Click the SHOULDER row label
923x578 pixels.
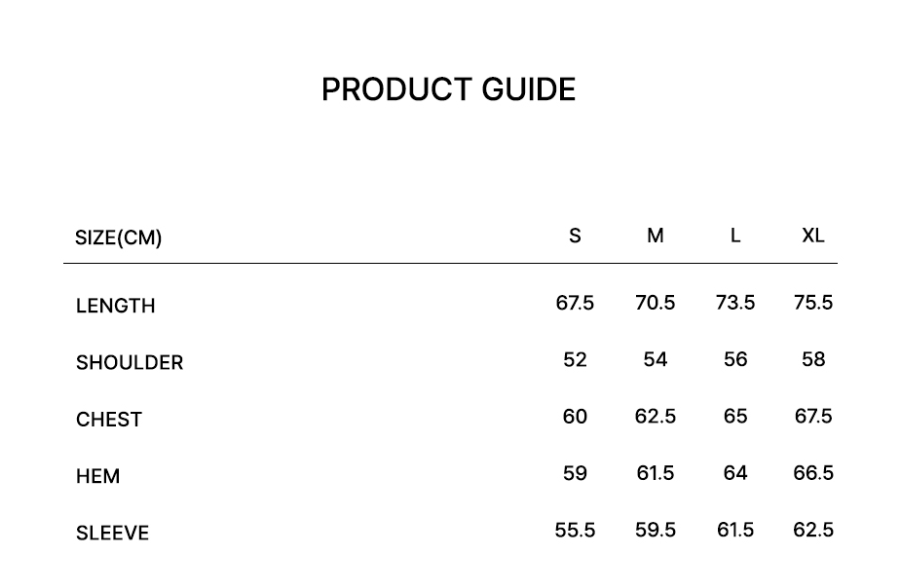[x=129, y=363]
